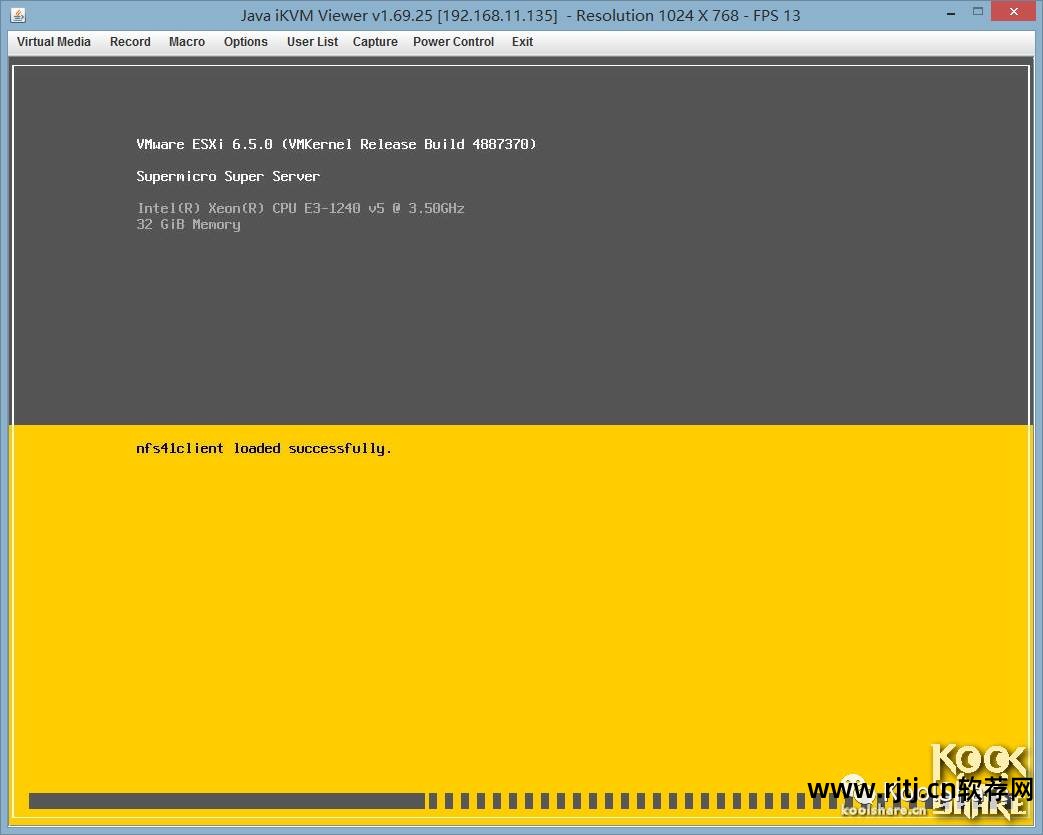The width and height of the screenshot is (1043, 835).
Task: Click the Intel Xeon CPU E3-1240 line
Action: click(300, 208)
